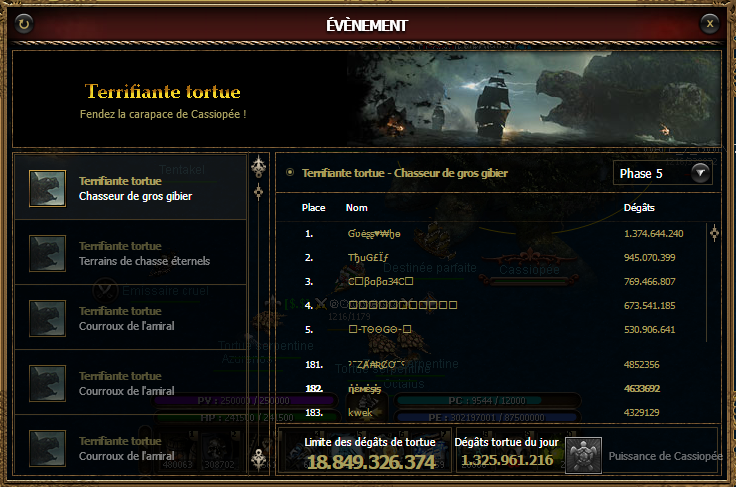Click the Puissance de Cassiopée turtle icon
The height and width of the screenshot is (487, 736).
coord(583,455)
